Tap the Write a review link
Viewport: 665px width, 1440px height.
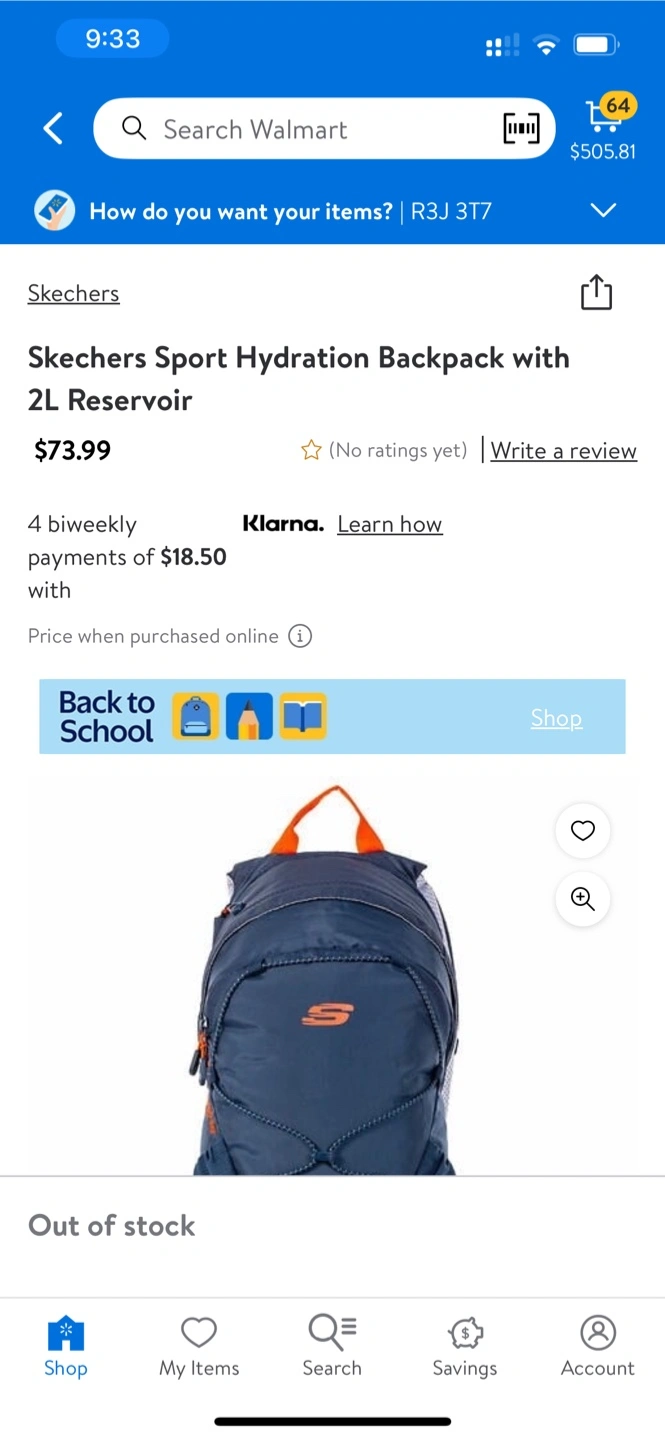coord(564,451)
